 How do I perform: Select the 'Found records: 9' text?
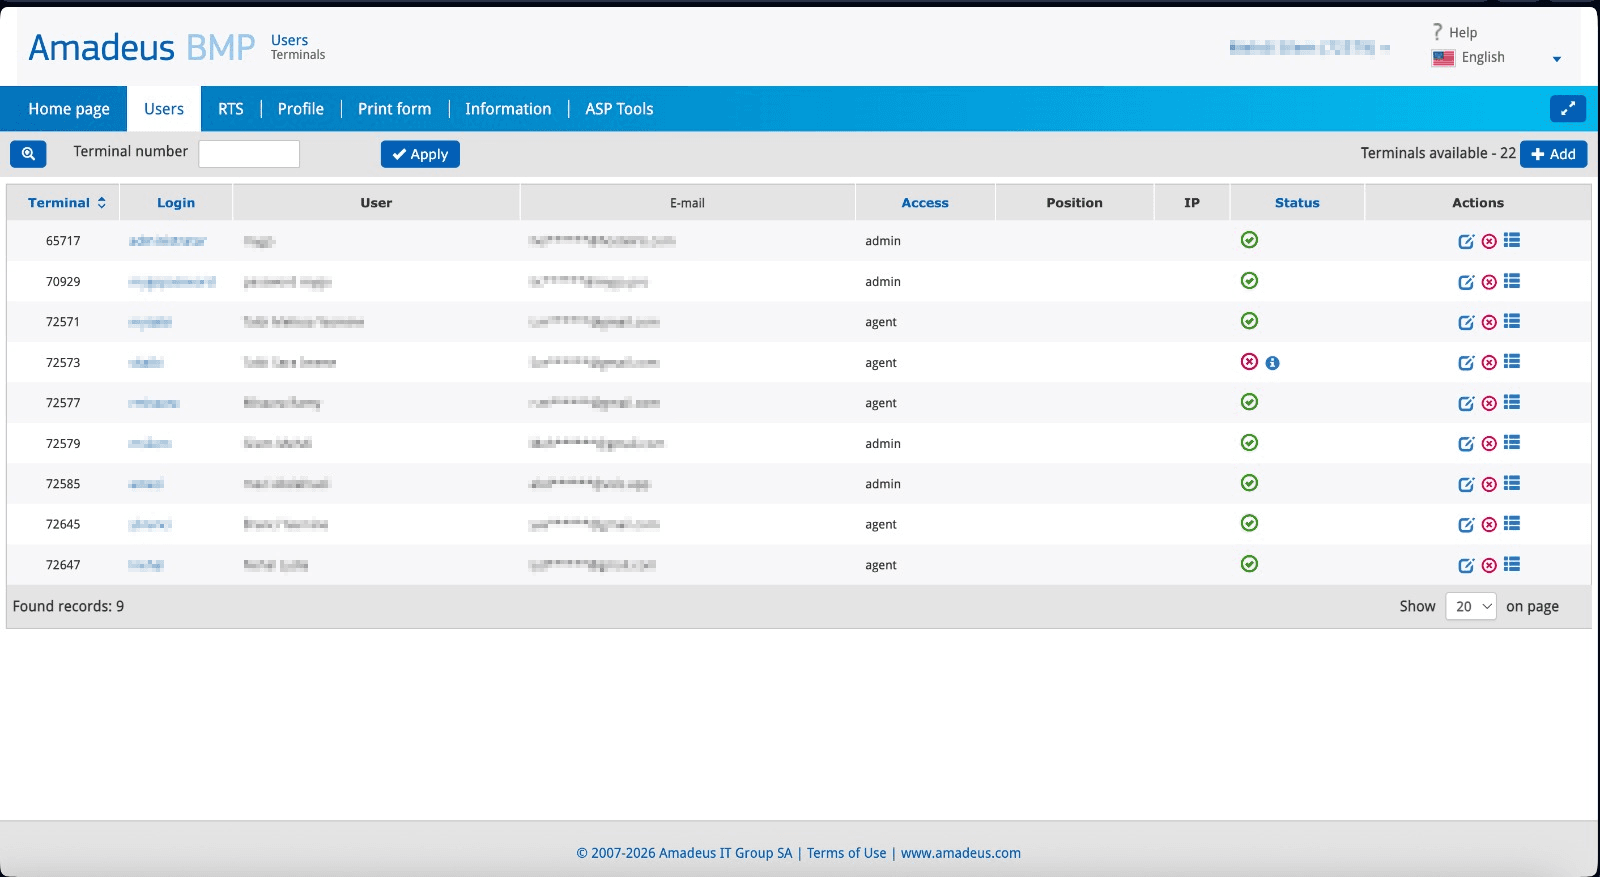(68, 606)
